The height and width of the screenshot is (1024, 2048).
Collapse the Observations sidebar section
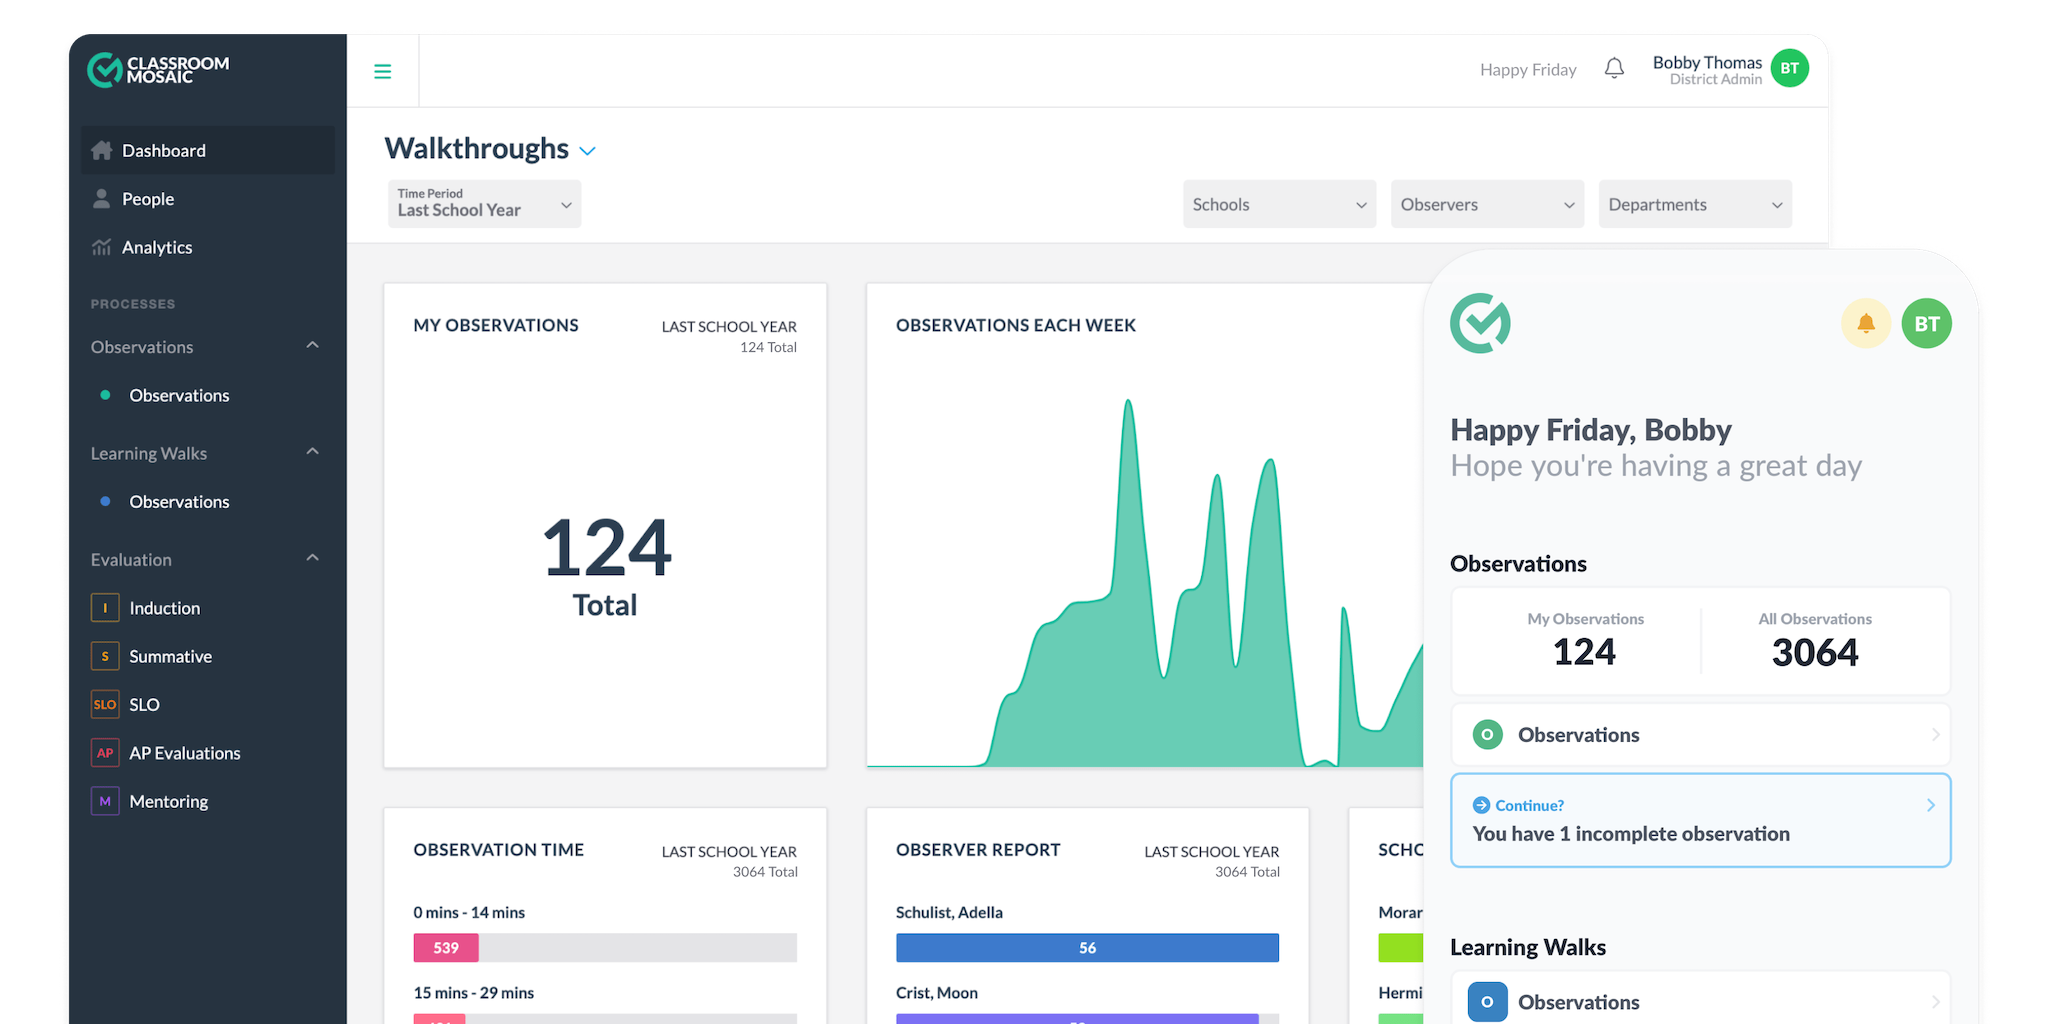point(313,345)
